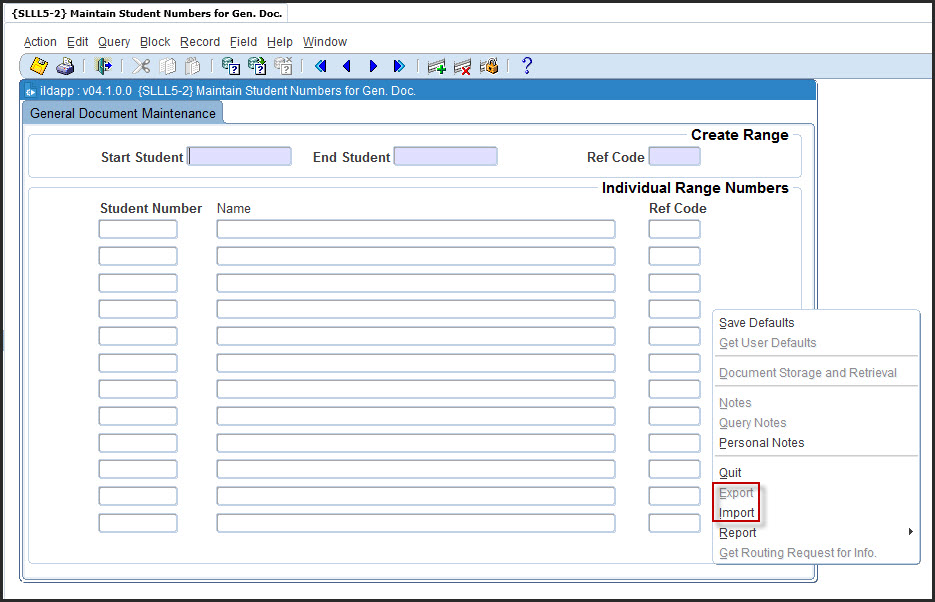Click the Lock Record padlock icon
935x602 pixels.
[489, 66]
